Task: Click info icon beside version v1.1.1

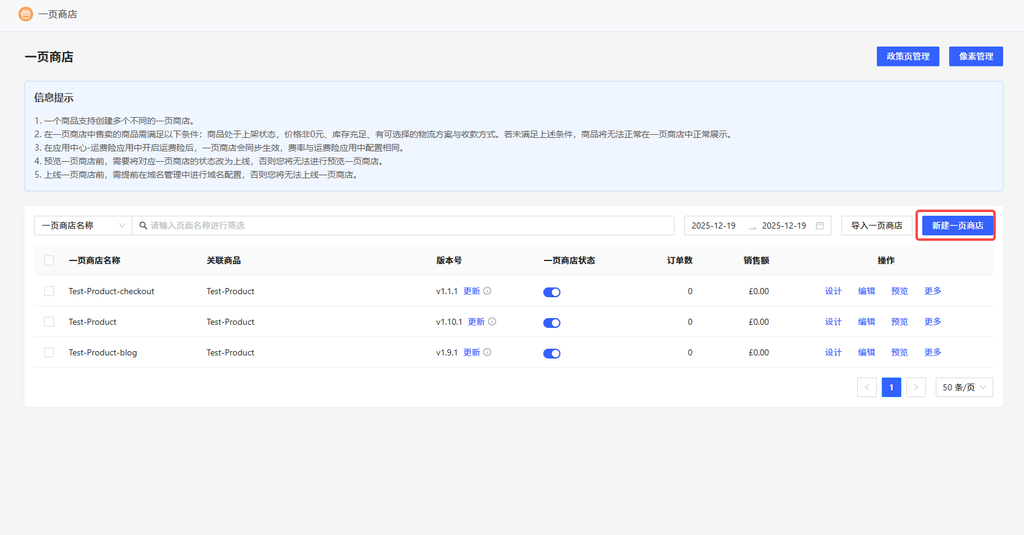Action: click(x=488, y=291)
